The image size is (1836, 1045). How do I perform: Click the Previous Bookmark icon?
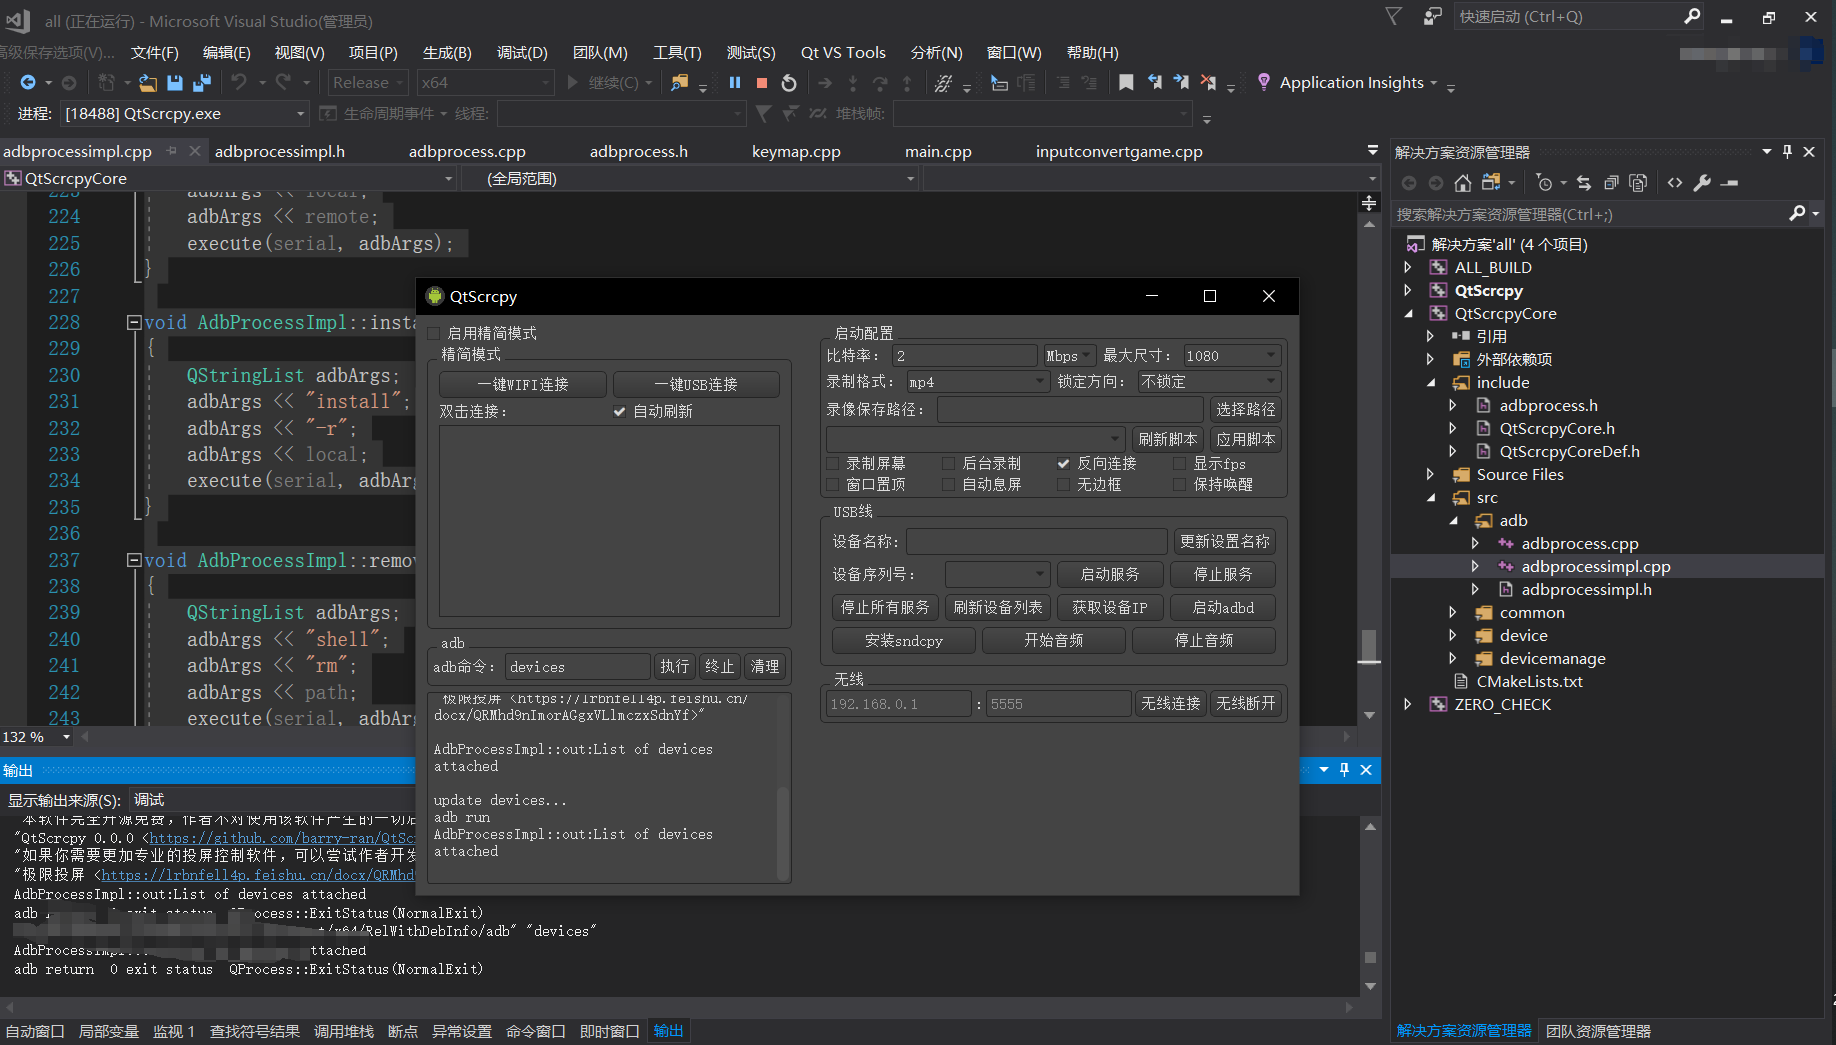pyautogui.click(x=1154, y=83)
